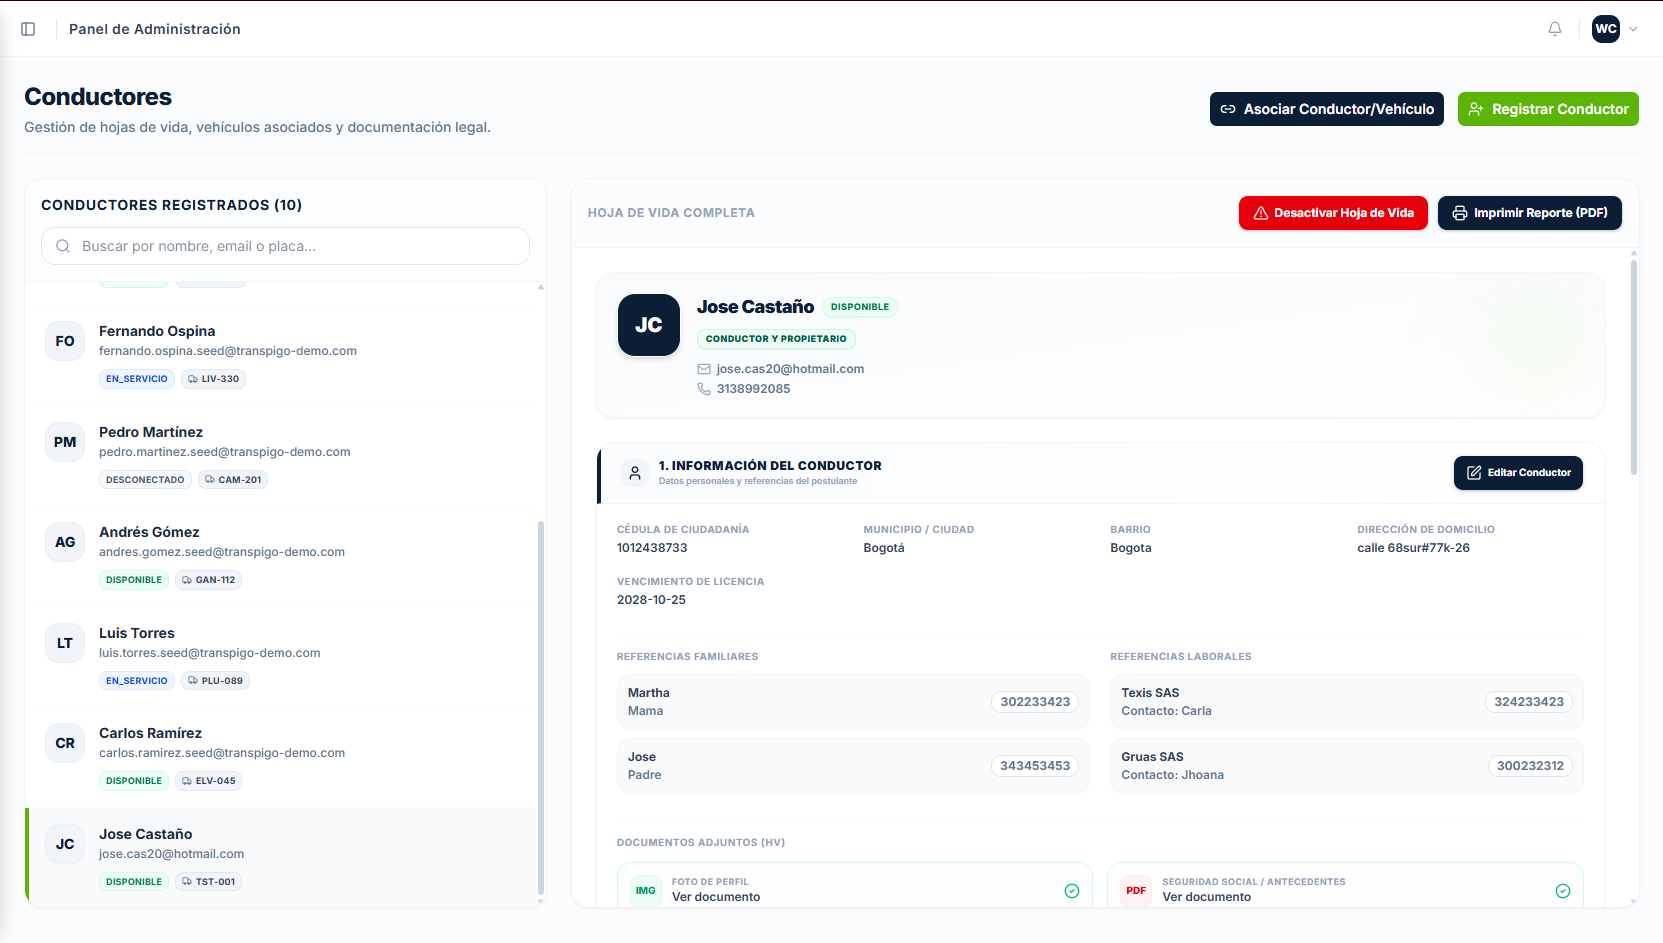
Task: Click the phone icon beside 3138992085
Action: tap(704, 389)
